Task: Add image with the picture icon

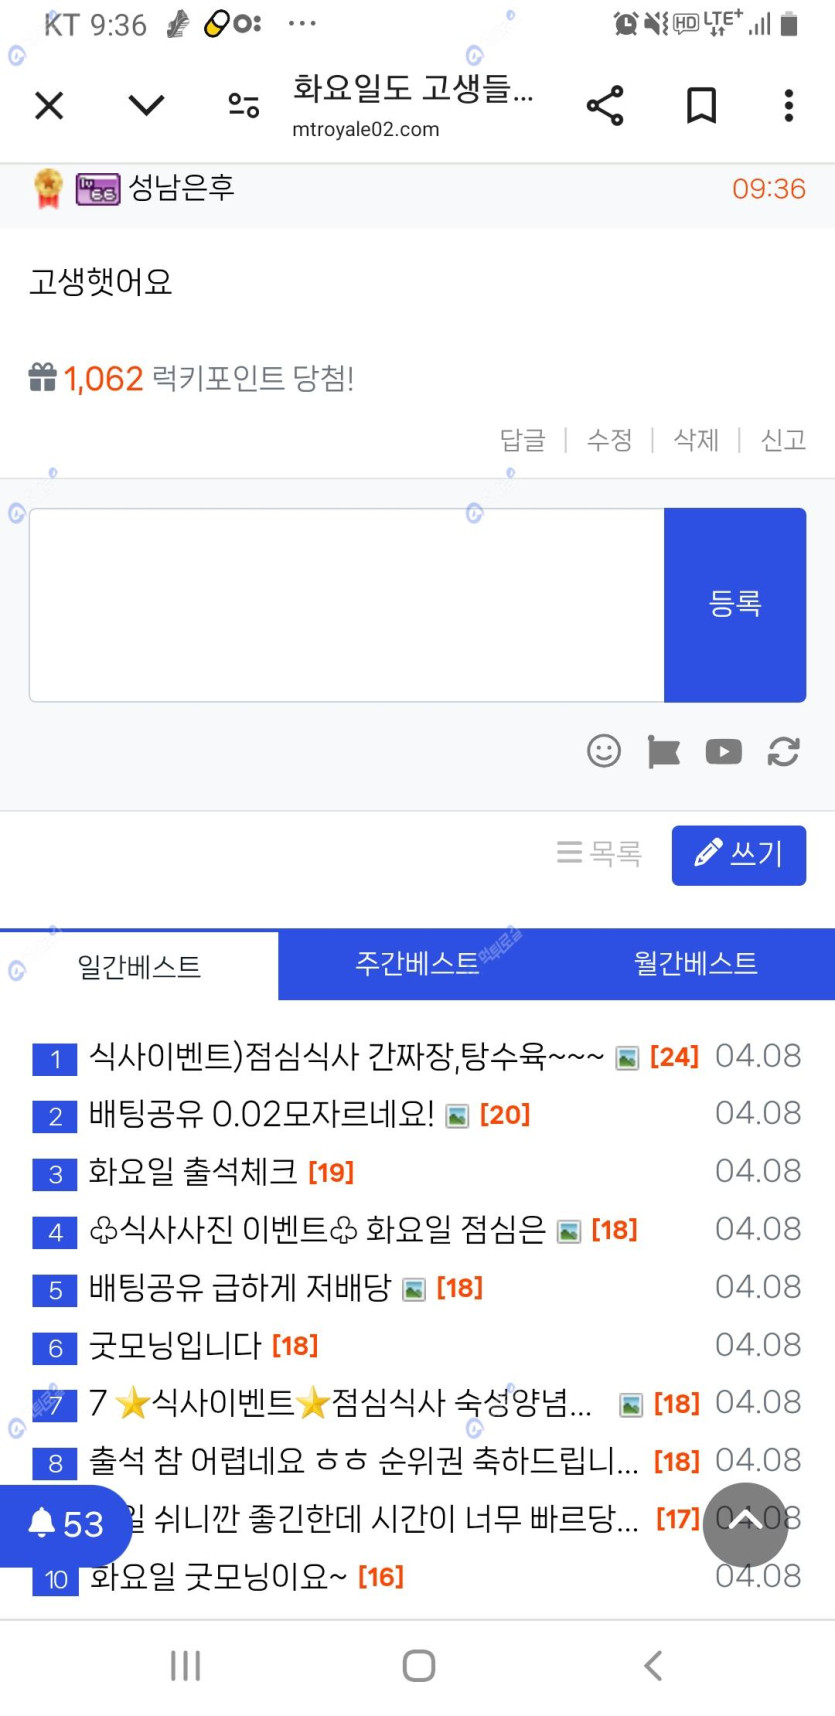Action: pyautogui.click(x=663, y=751)
